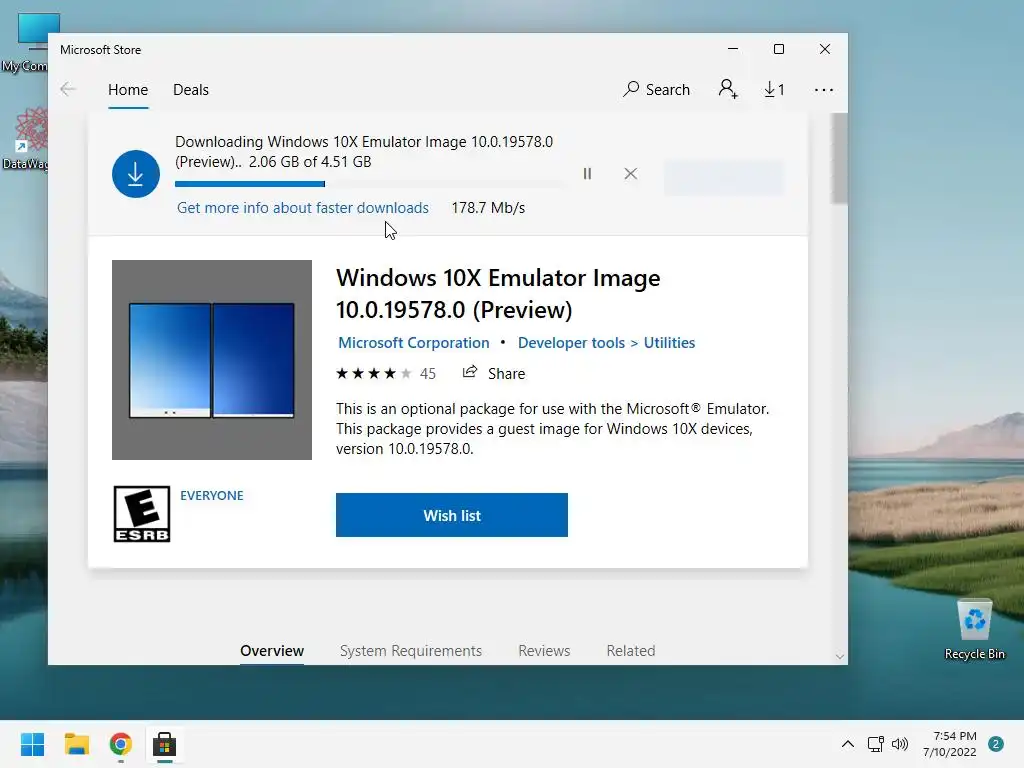Select the DataWag desktop shortcut
This screenshot has width=1024, height=768.
[25, 139]
